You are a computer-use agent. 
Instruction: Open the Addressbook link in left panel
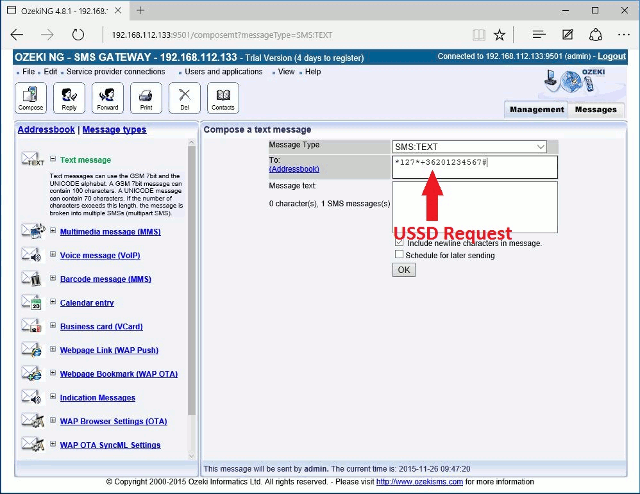46,130
